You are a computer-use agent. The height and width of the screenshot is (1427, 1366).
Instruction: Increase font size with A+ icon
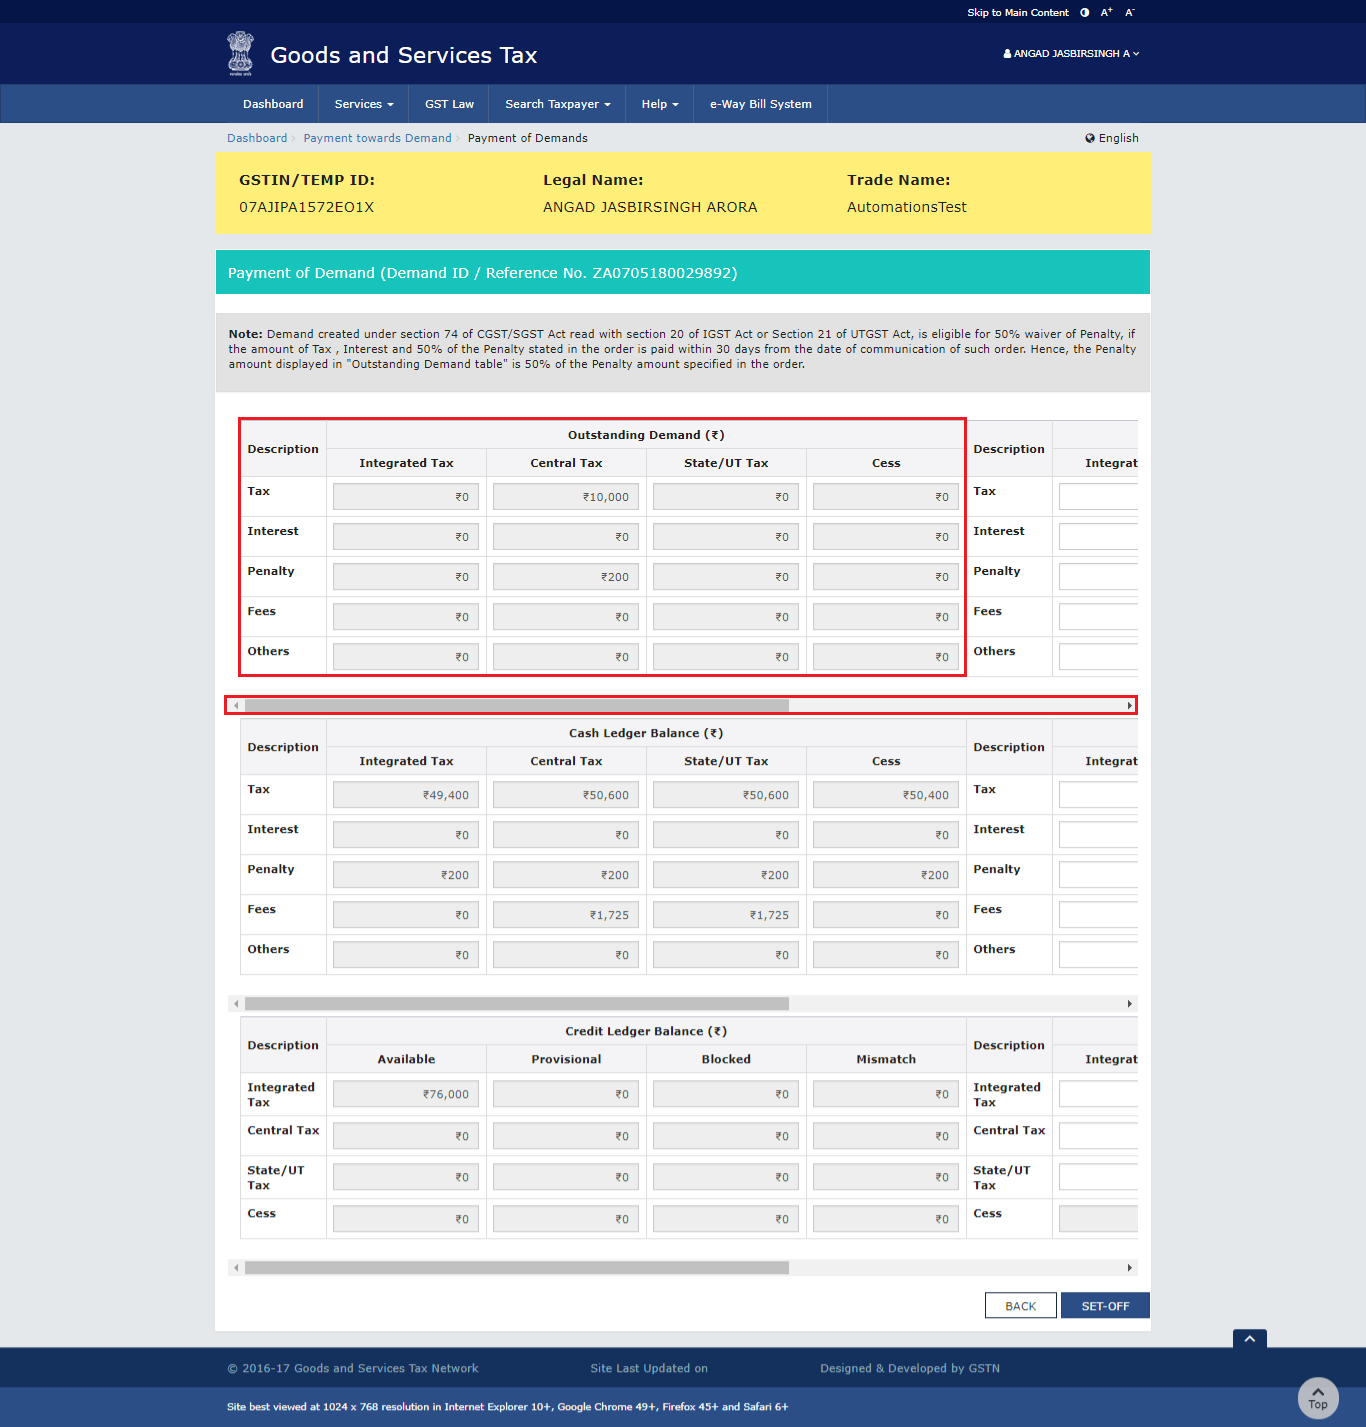[x=1106, y=13]
